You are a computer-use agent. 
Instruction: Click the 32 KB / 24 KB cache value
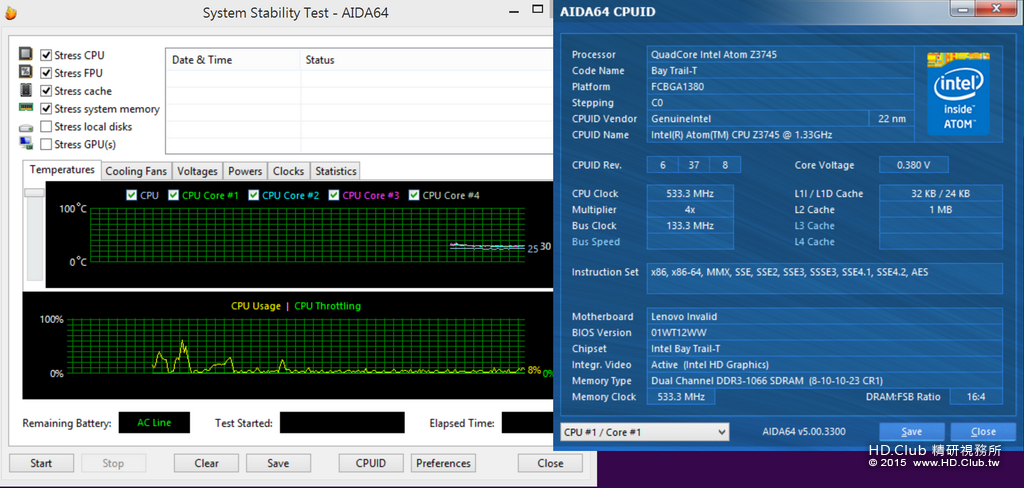pyautogui.click(x=940, y=193)
